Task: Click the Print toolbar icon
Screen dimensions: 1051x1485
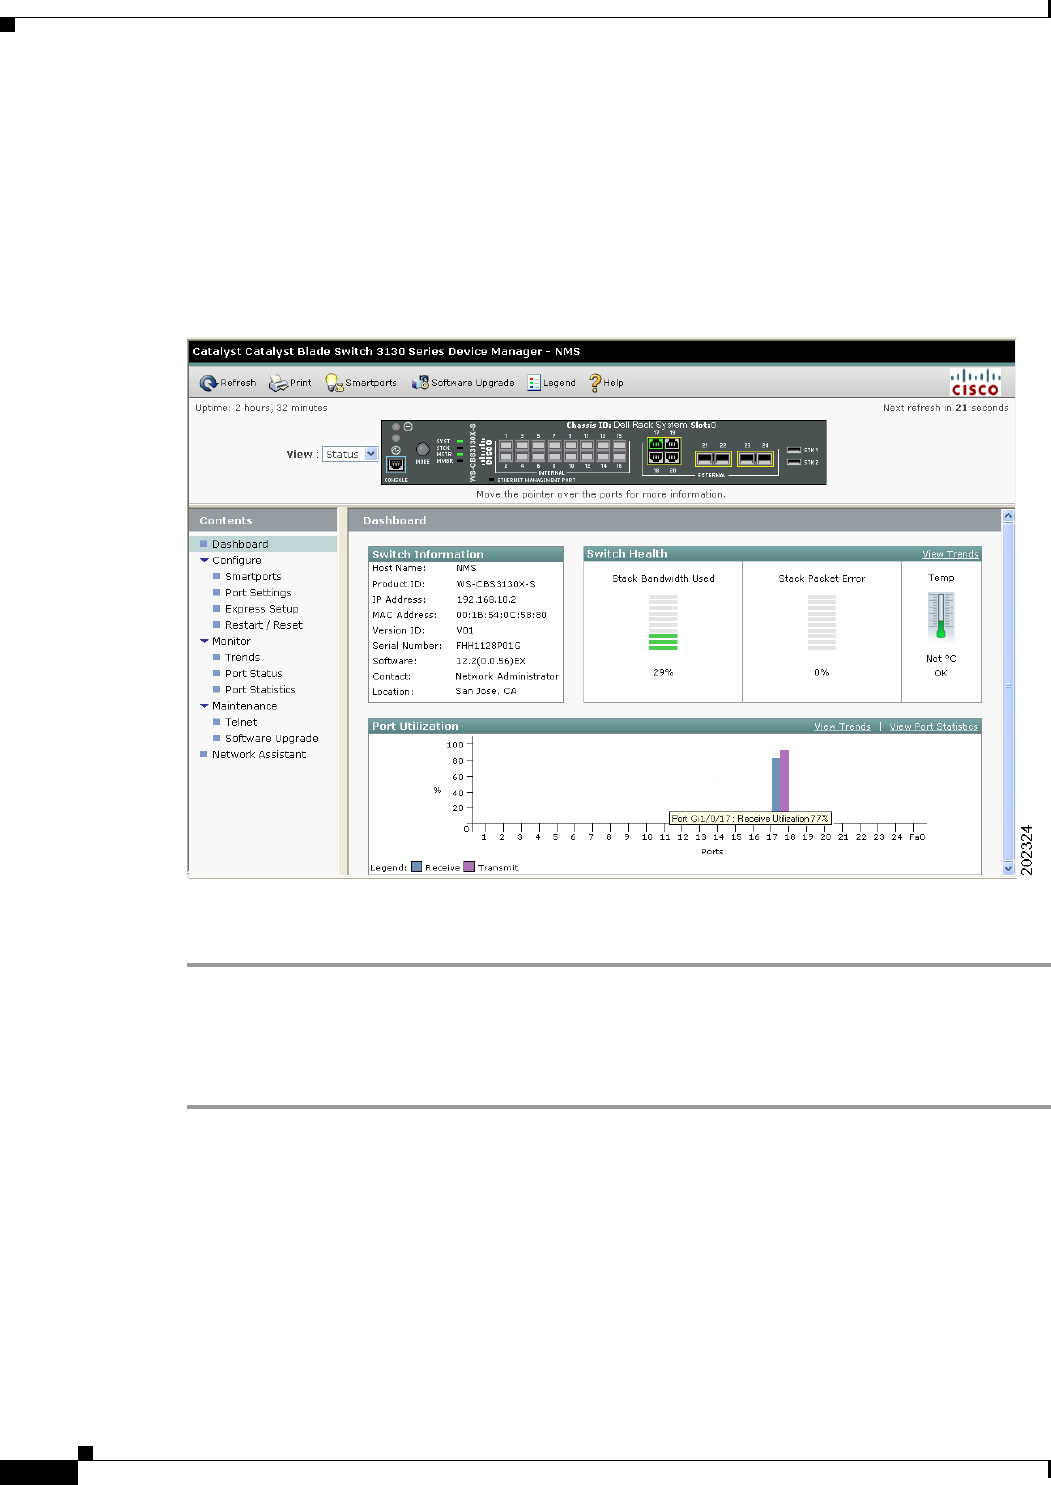Action: tap(278, 383)
